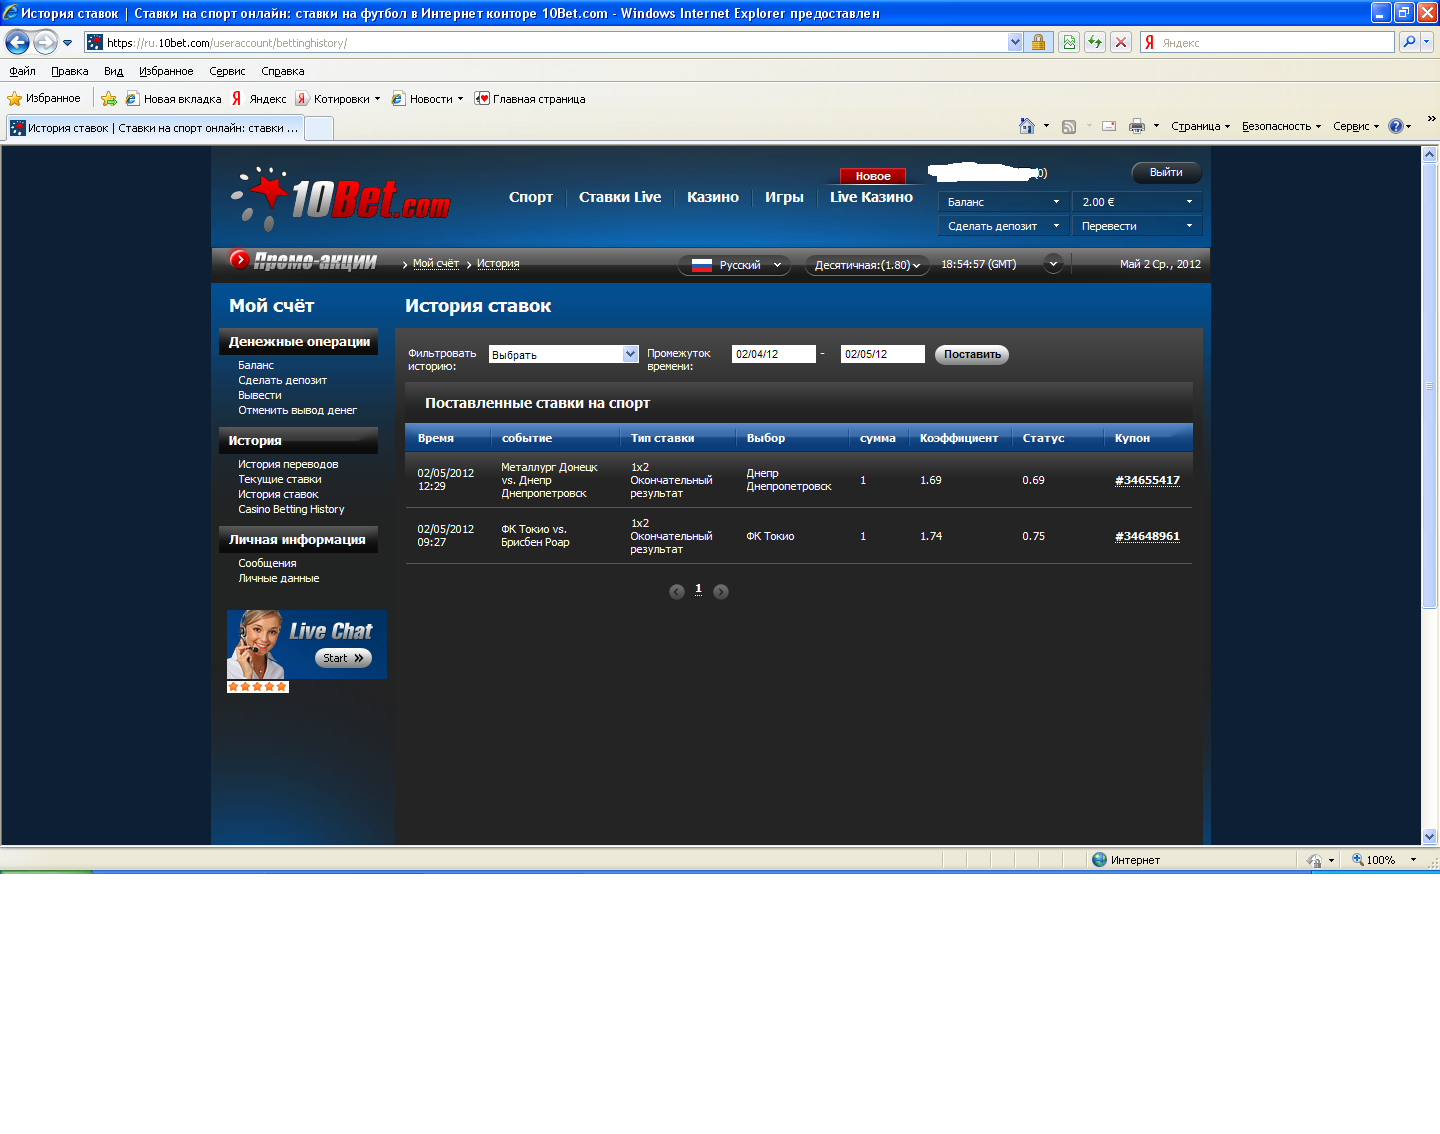Click the next page arrow in pagination
This screenshot has width=1440, height=1134.
[721, 591]
